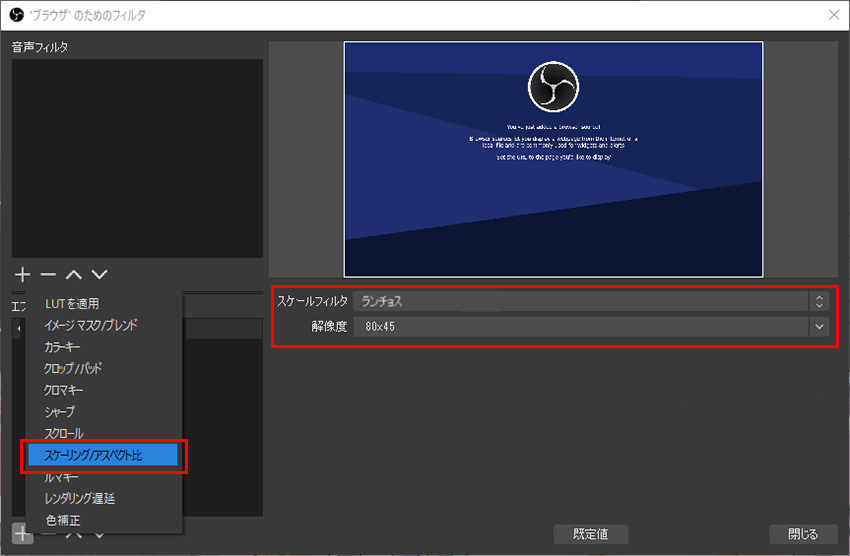The image size is (850, 556).
Task: Click the 解像度 field showing 80x45
Action: (580, 327)
